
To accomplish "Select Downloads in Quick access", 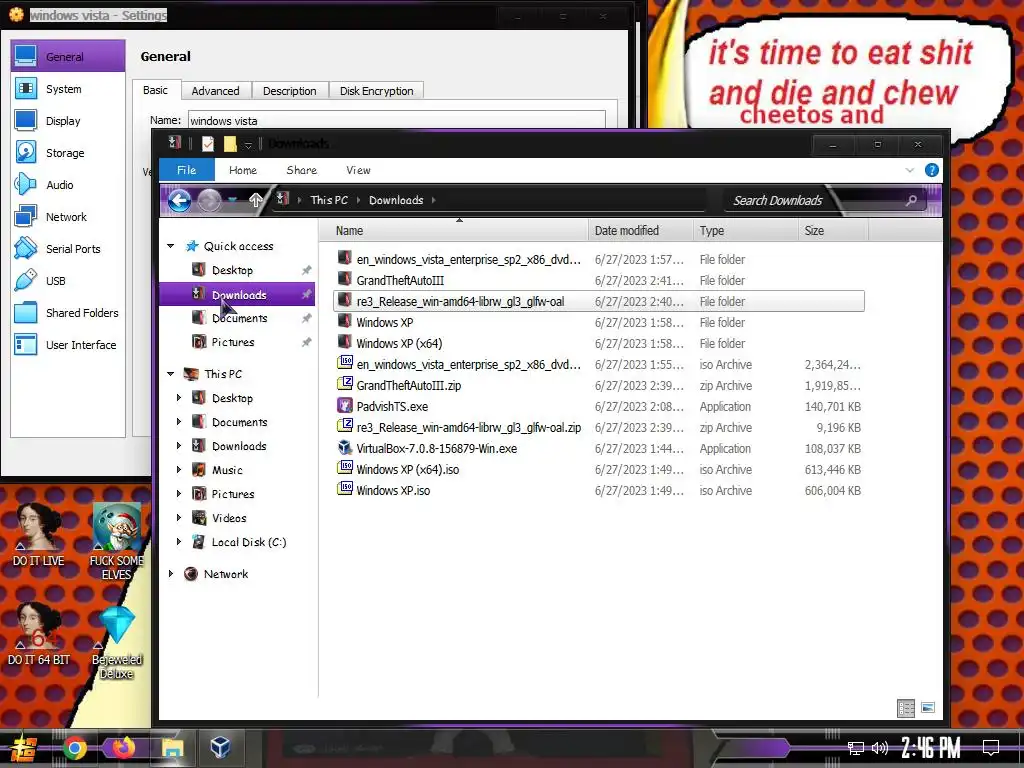I will (237, 295).
